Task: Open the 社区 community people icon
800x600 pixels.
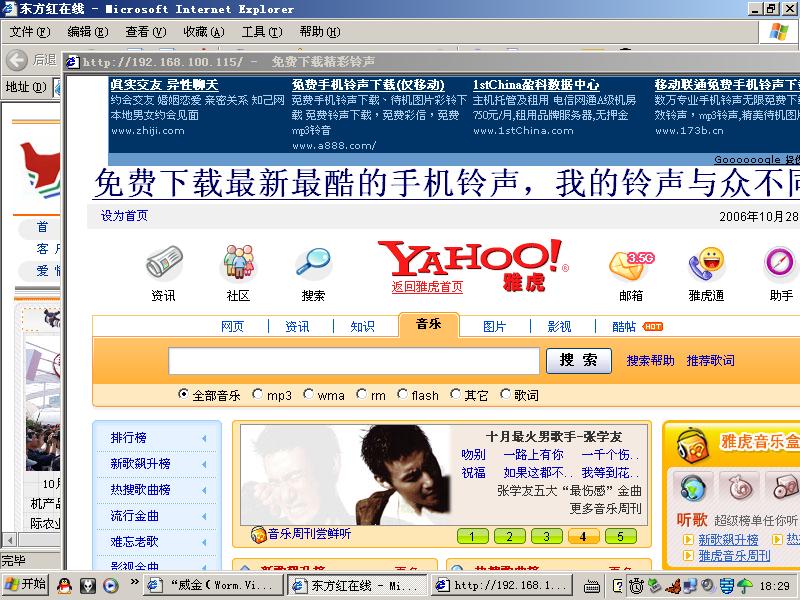Action: pyautogui.click(x=238, y=263)
